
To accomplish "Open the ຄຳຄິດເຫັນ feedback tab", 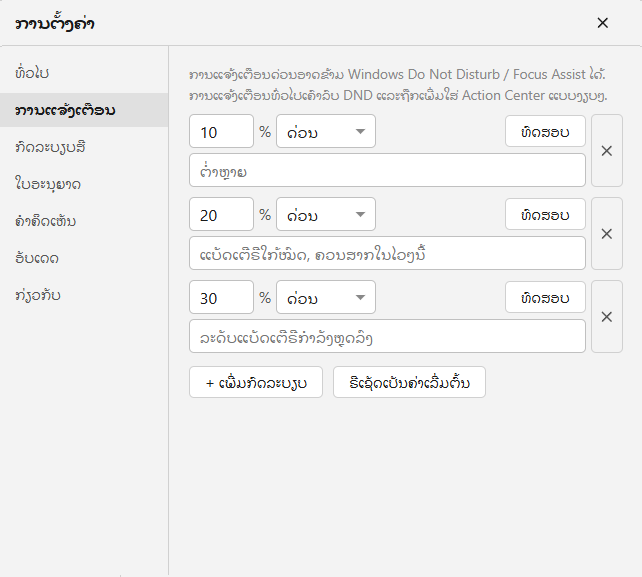I will point(84,221).
